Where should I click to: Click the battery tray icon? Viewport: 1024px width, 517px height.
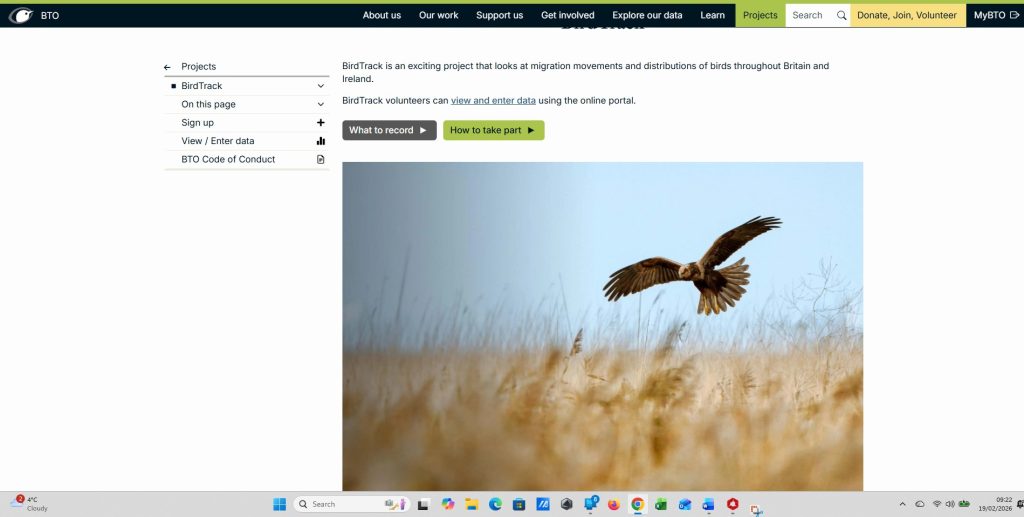pos(964,504)
